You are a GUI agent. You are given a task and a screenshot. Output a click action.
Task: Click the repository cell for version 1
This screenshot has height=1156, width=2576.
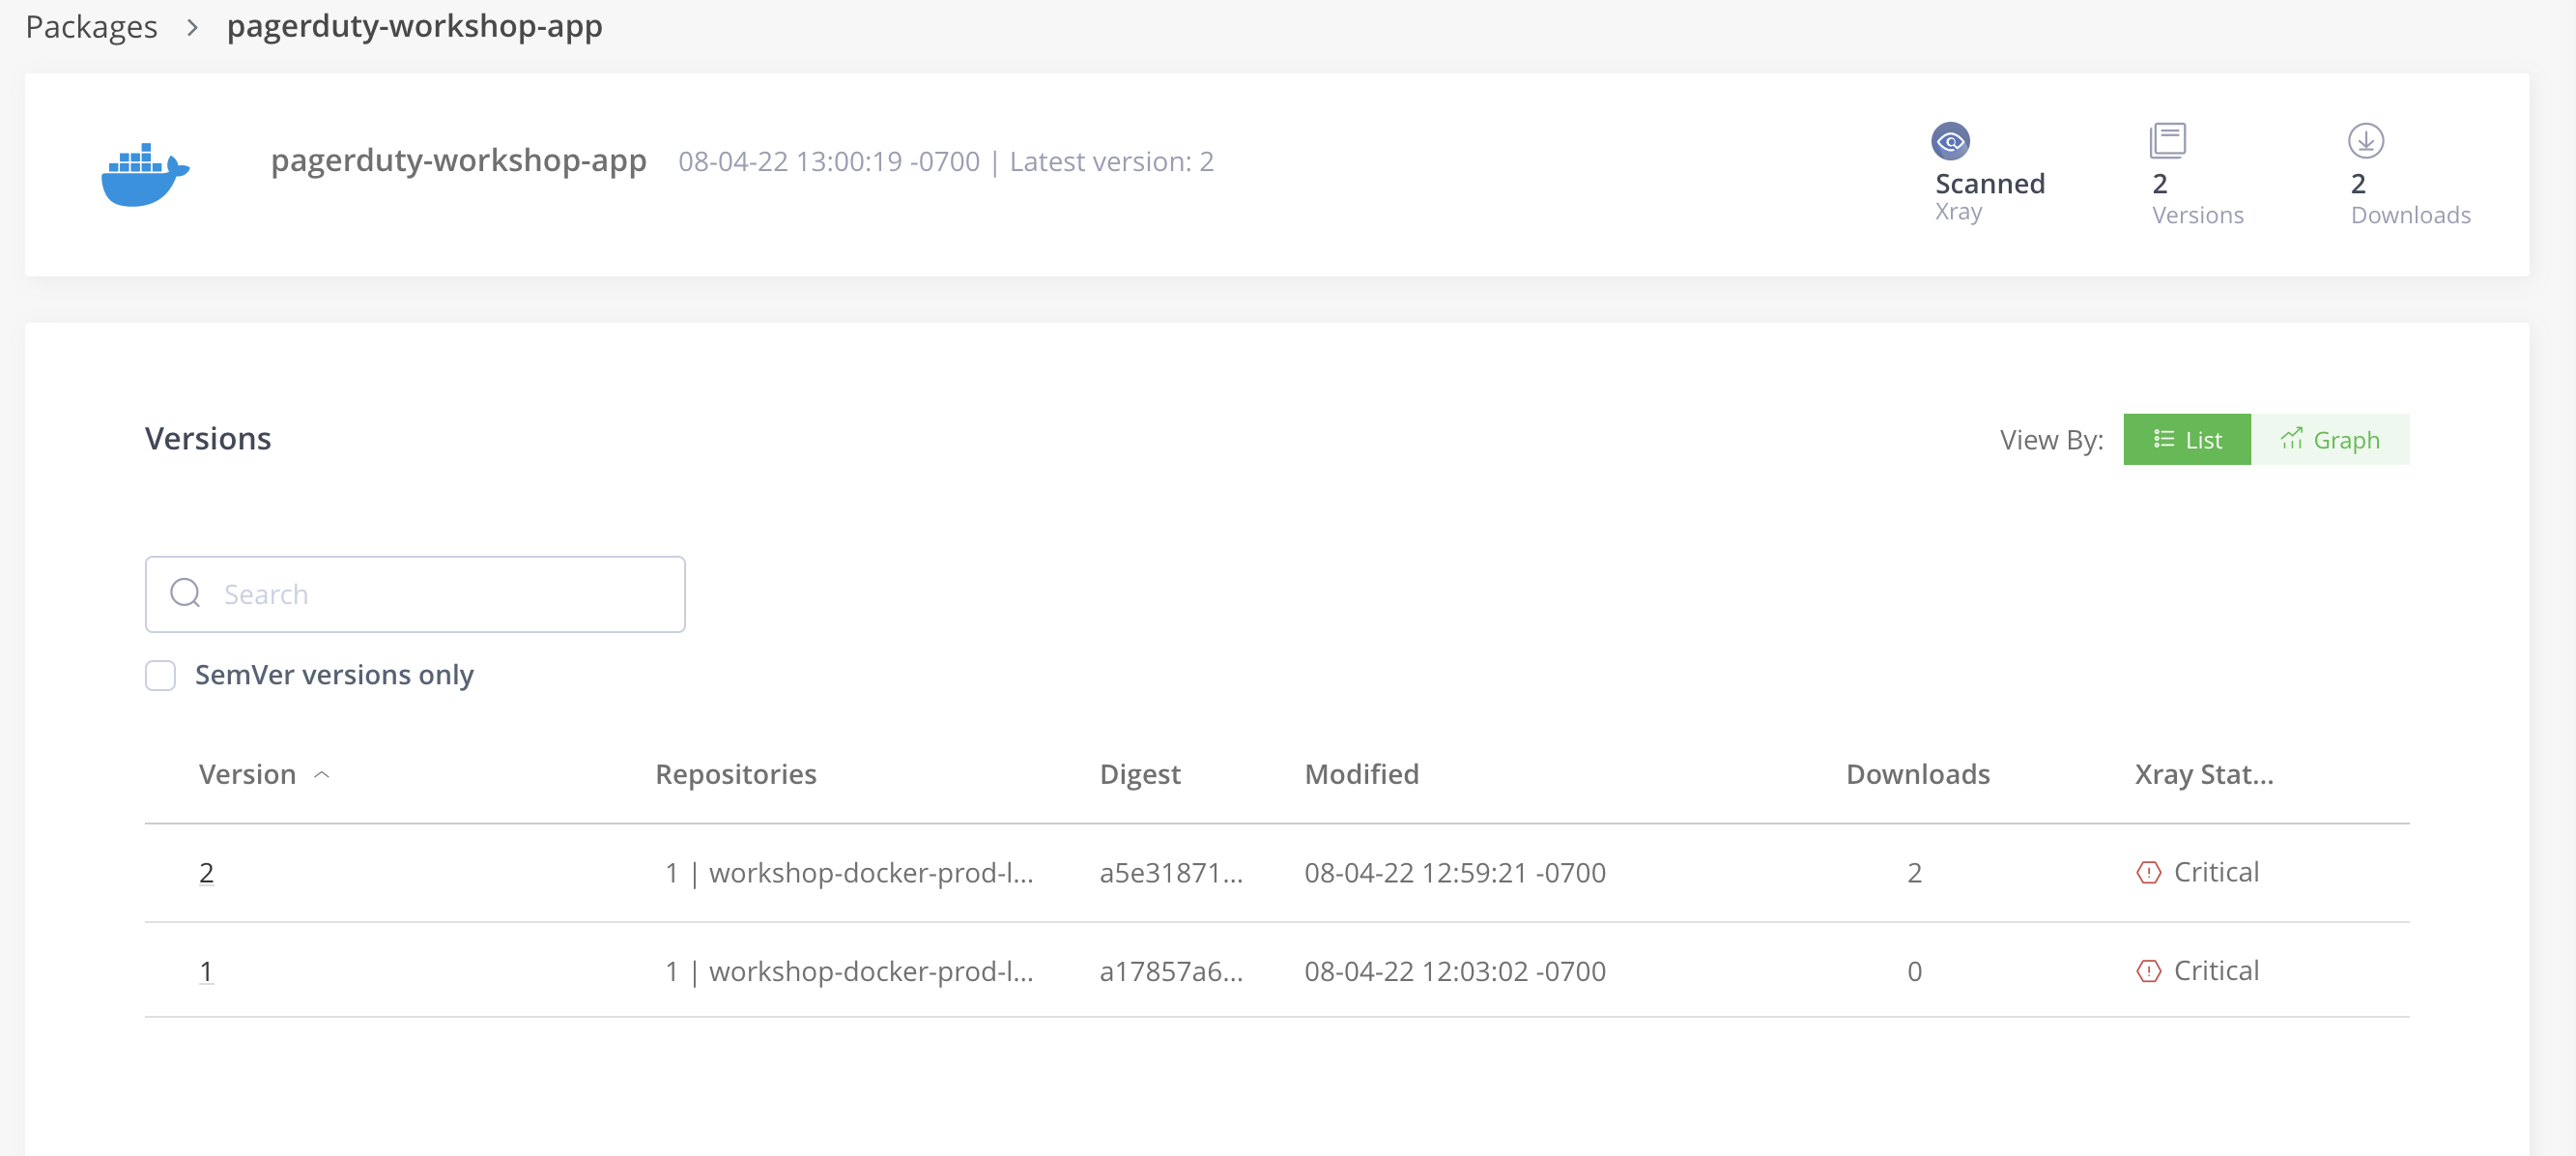849,970
